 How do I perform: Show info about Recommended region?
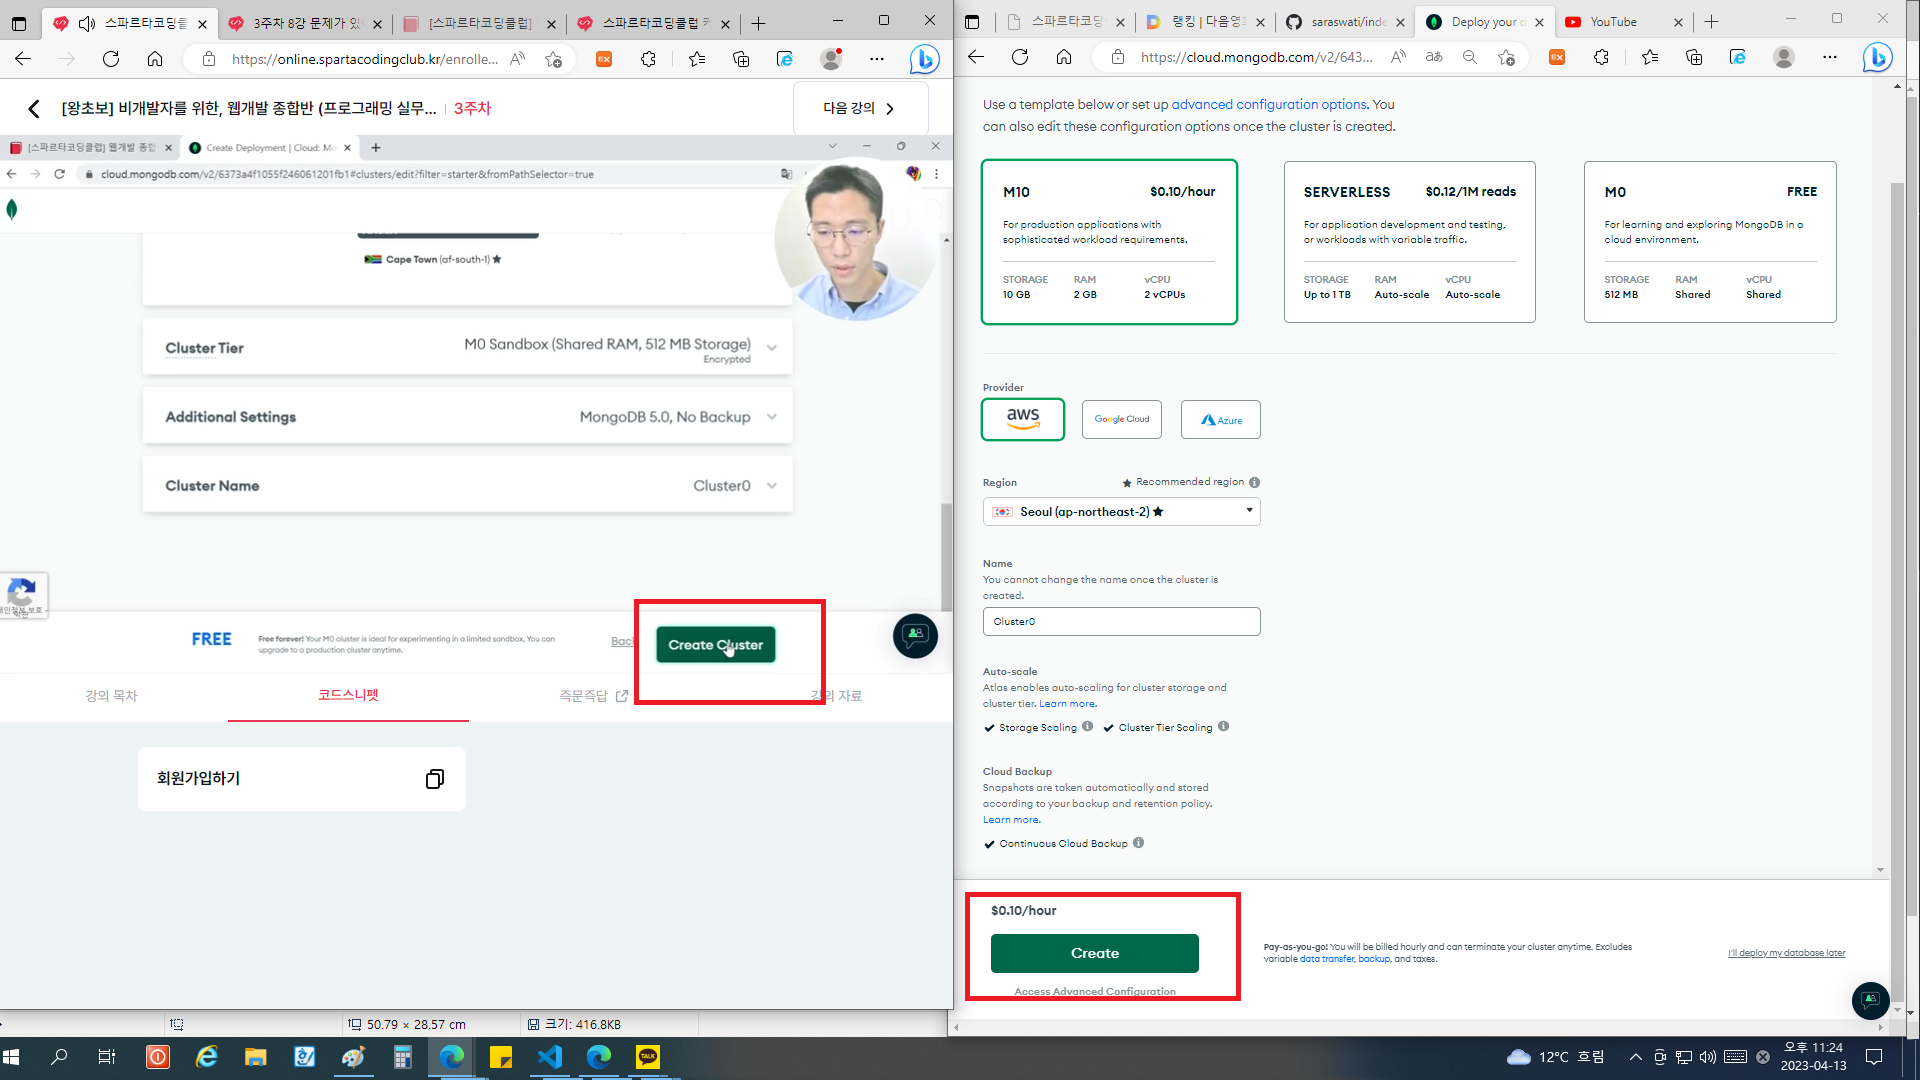(x=1254, y=482)
